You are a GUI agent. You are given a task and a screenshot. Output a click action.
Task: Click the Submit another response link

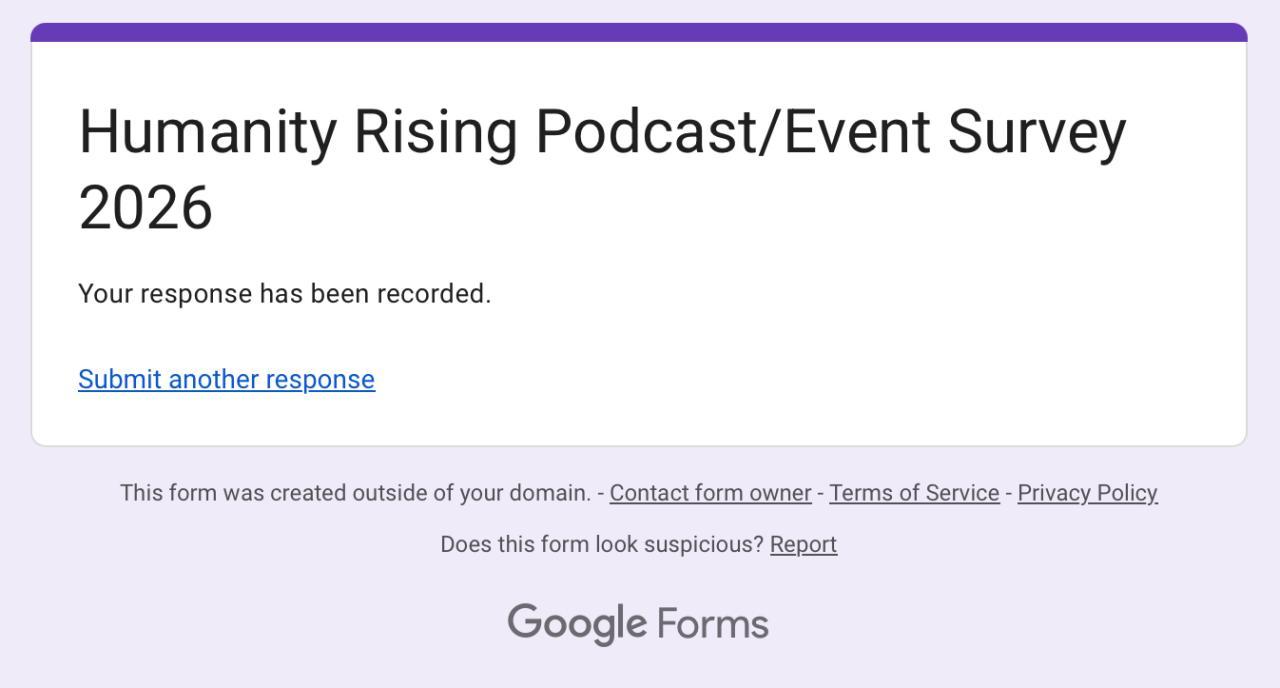click(x=226, y=379)
